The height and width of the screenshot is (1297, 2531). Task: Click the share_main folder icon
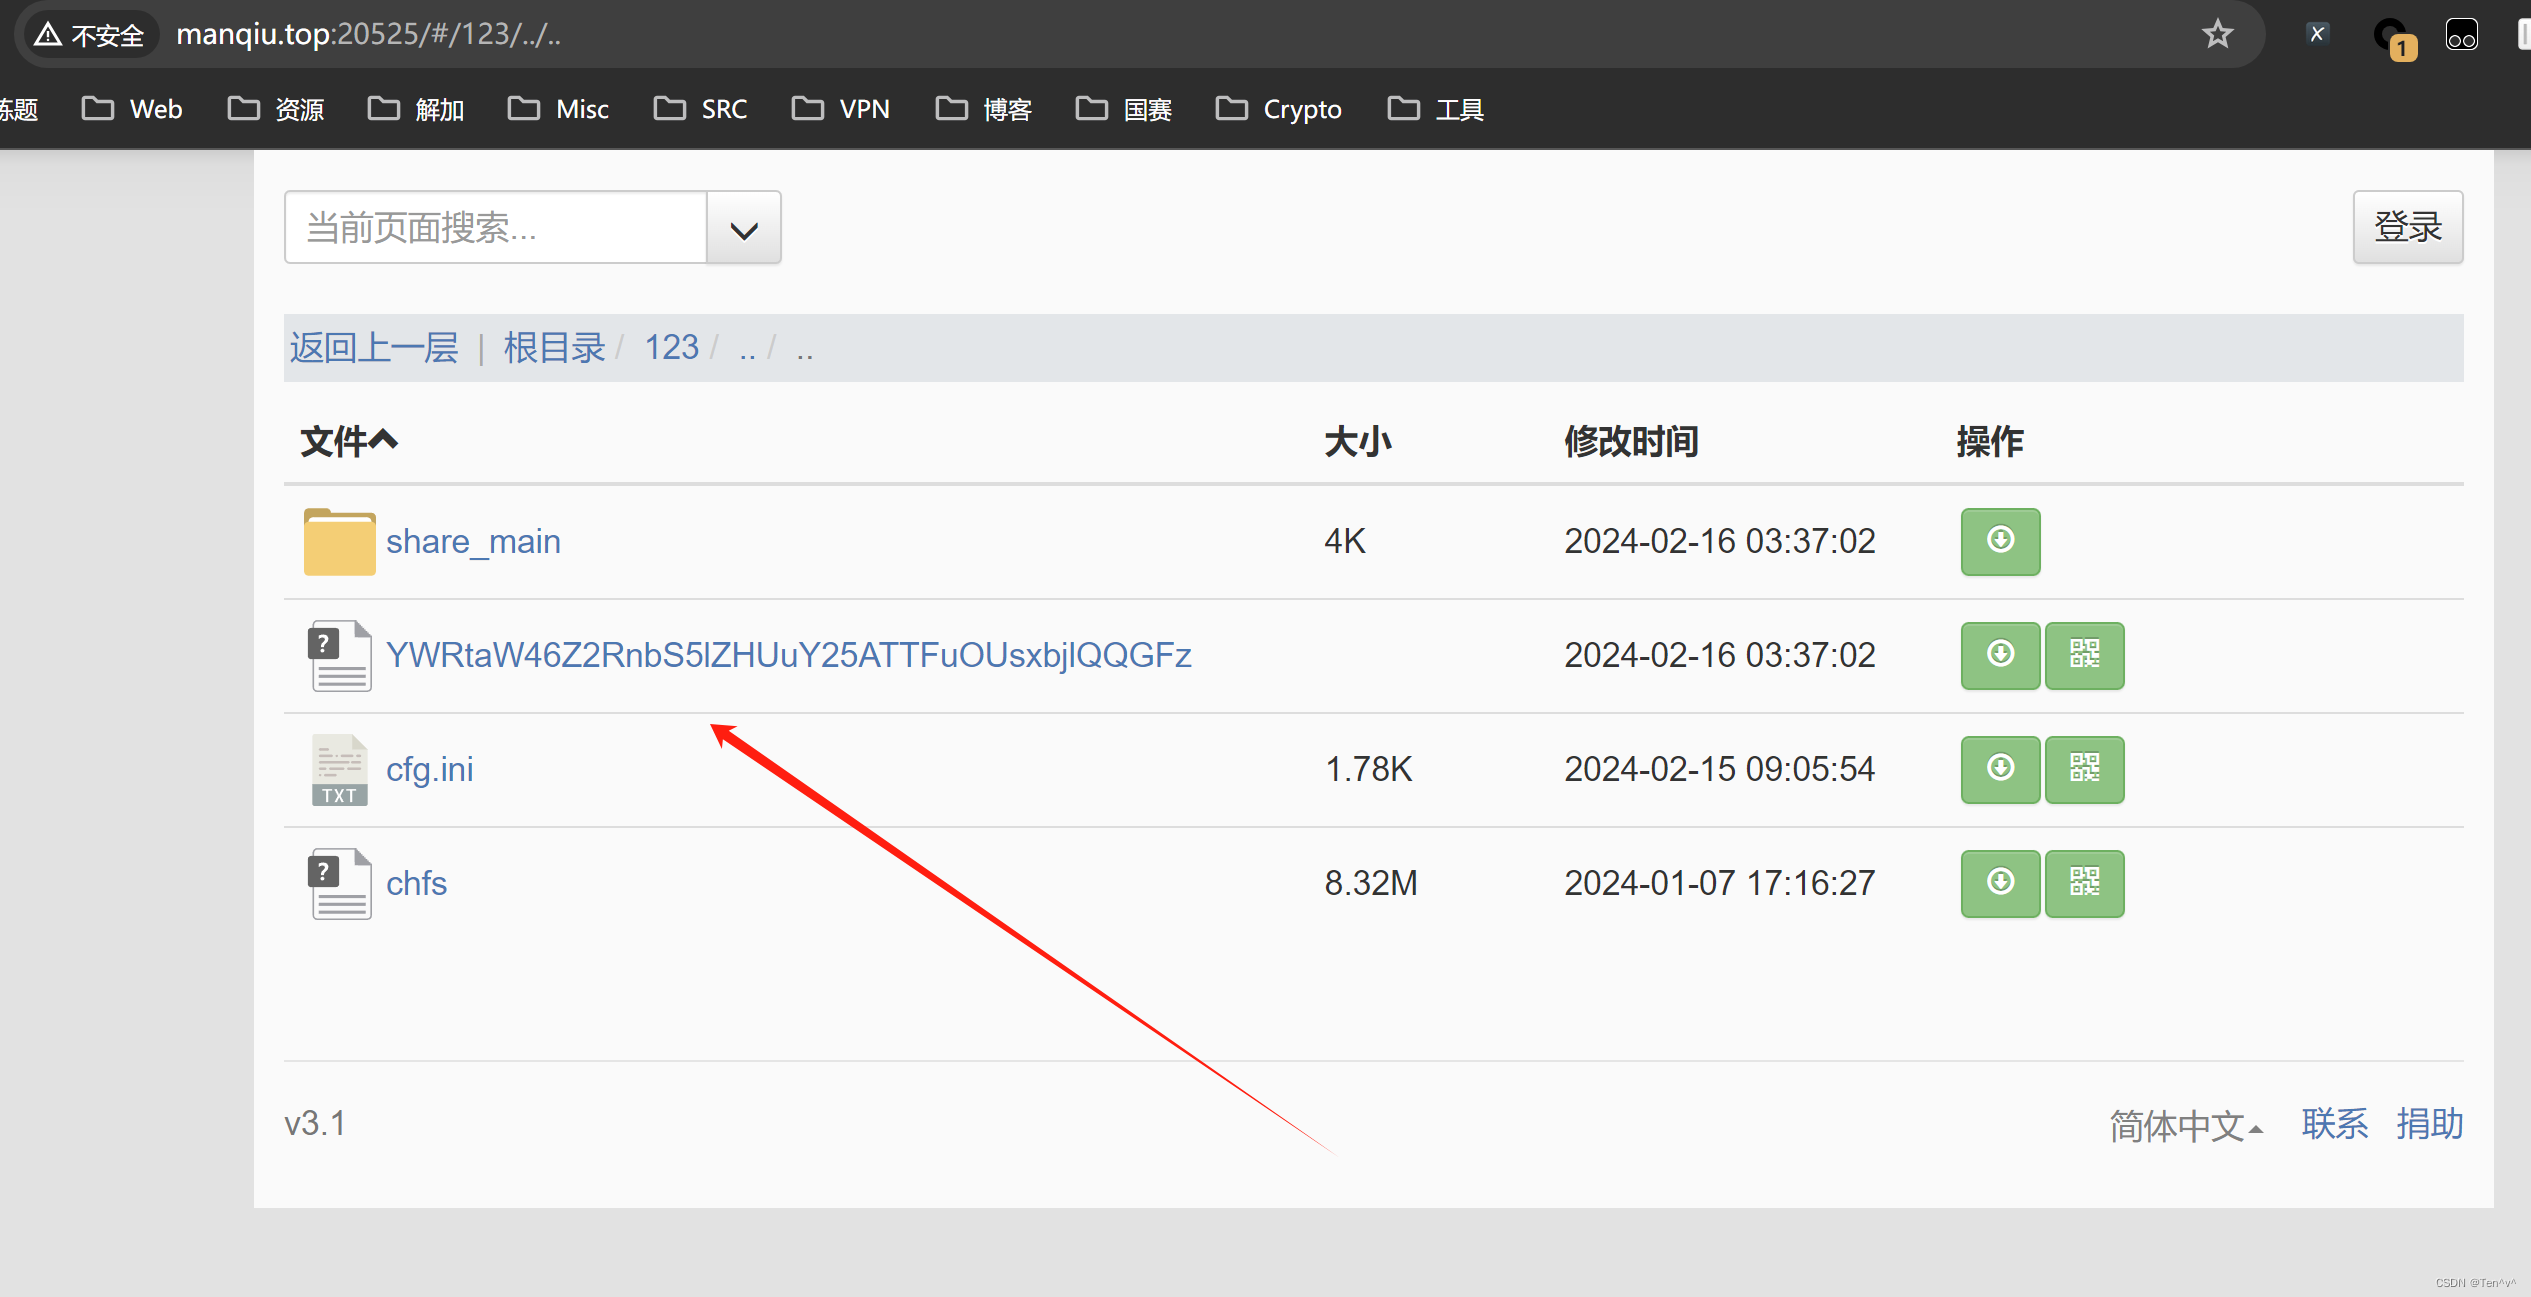click(340, 542)
